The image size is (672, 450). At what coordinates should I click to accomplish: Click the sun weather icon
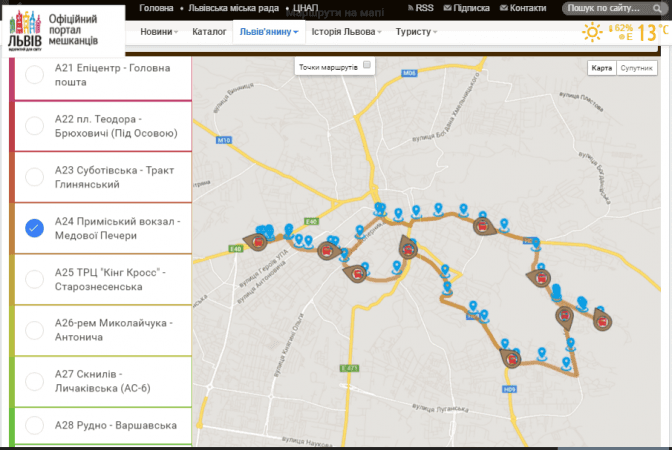pos(593,32)
